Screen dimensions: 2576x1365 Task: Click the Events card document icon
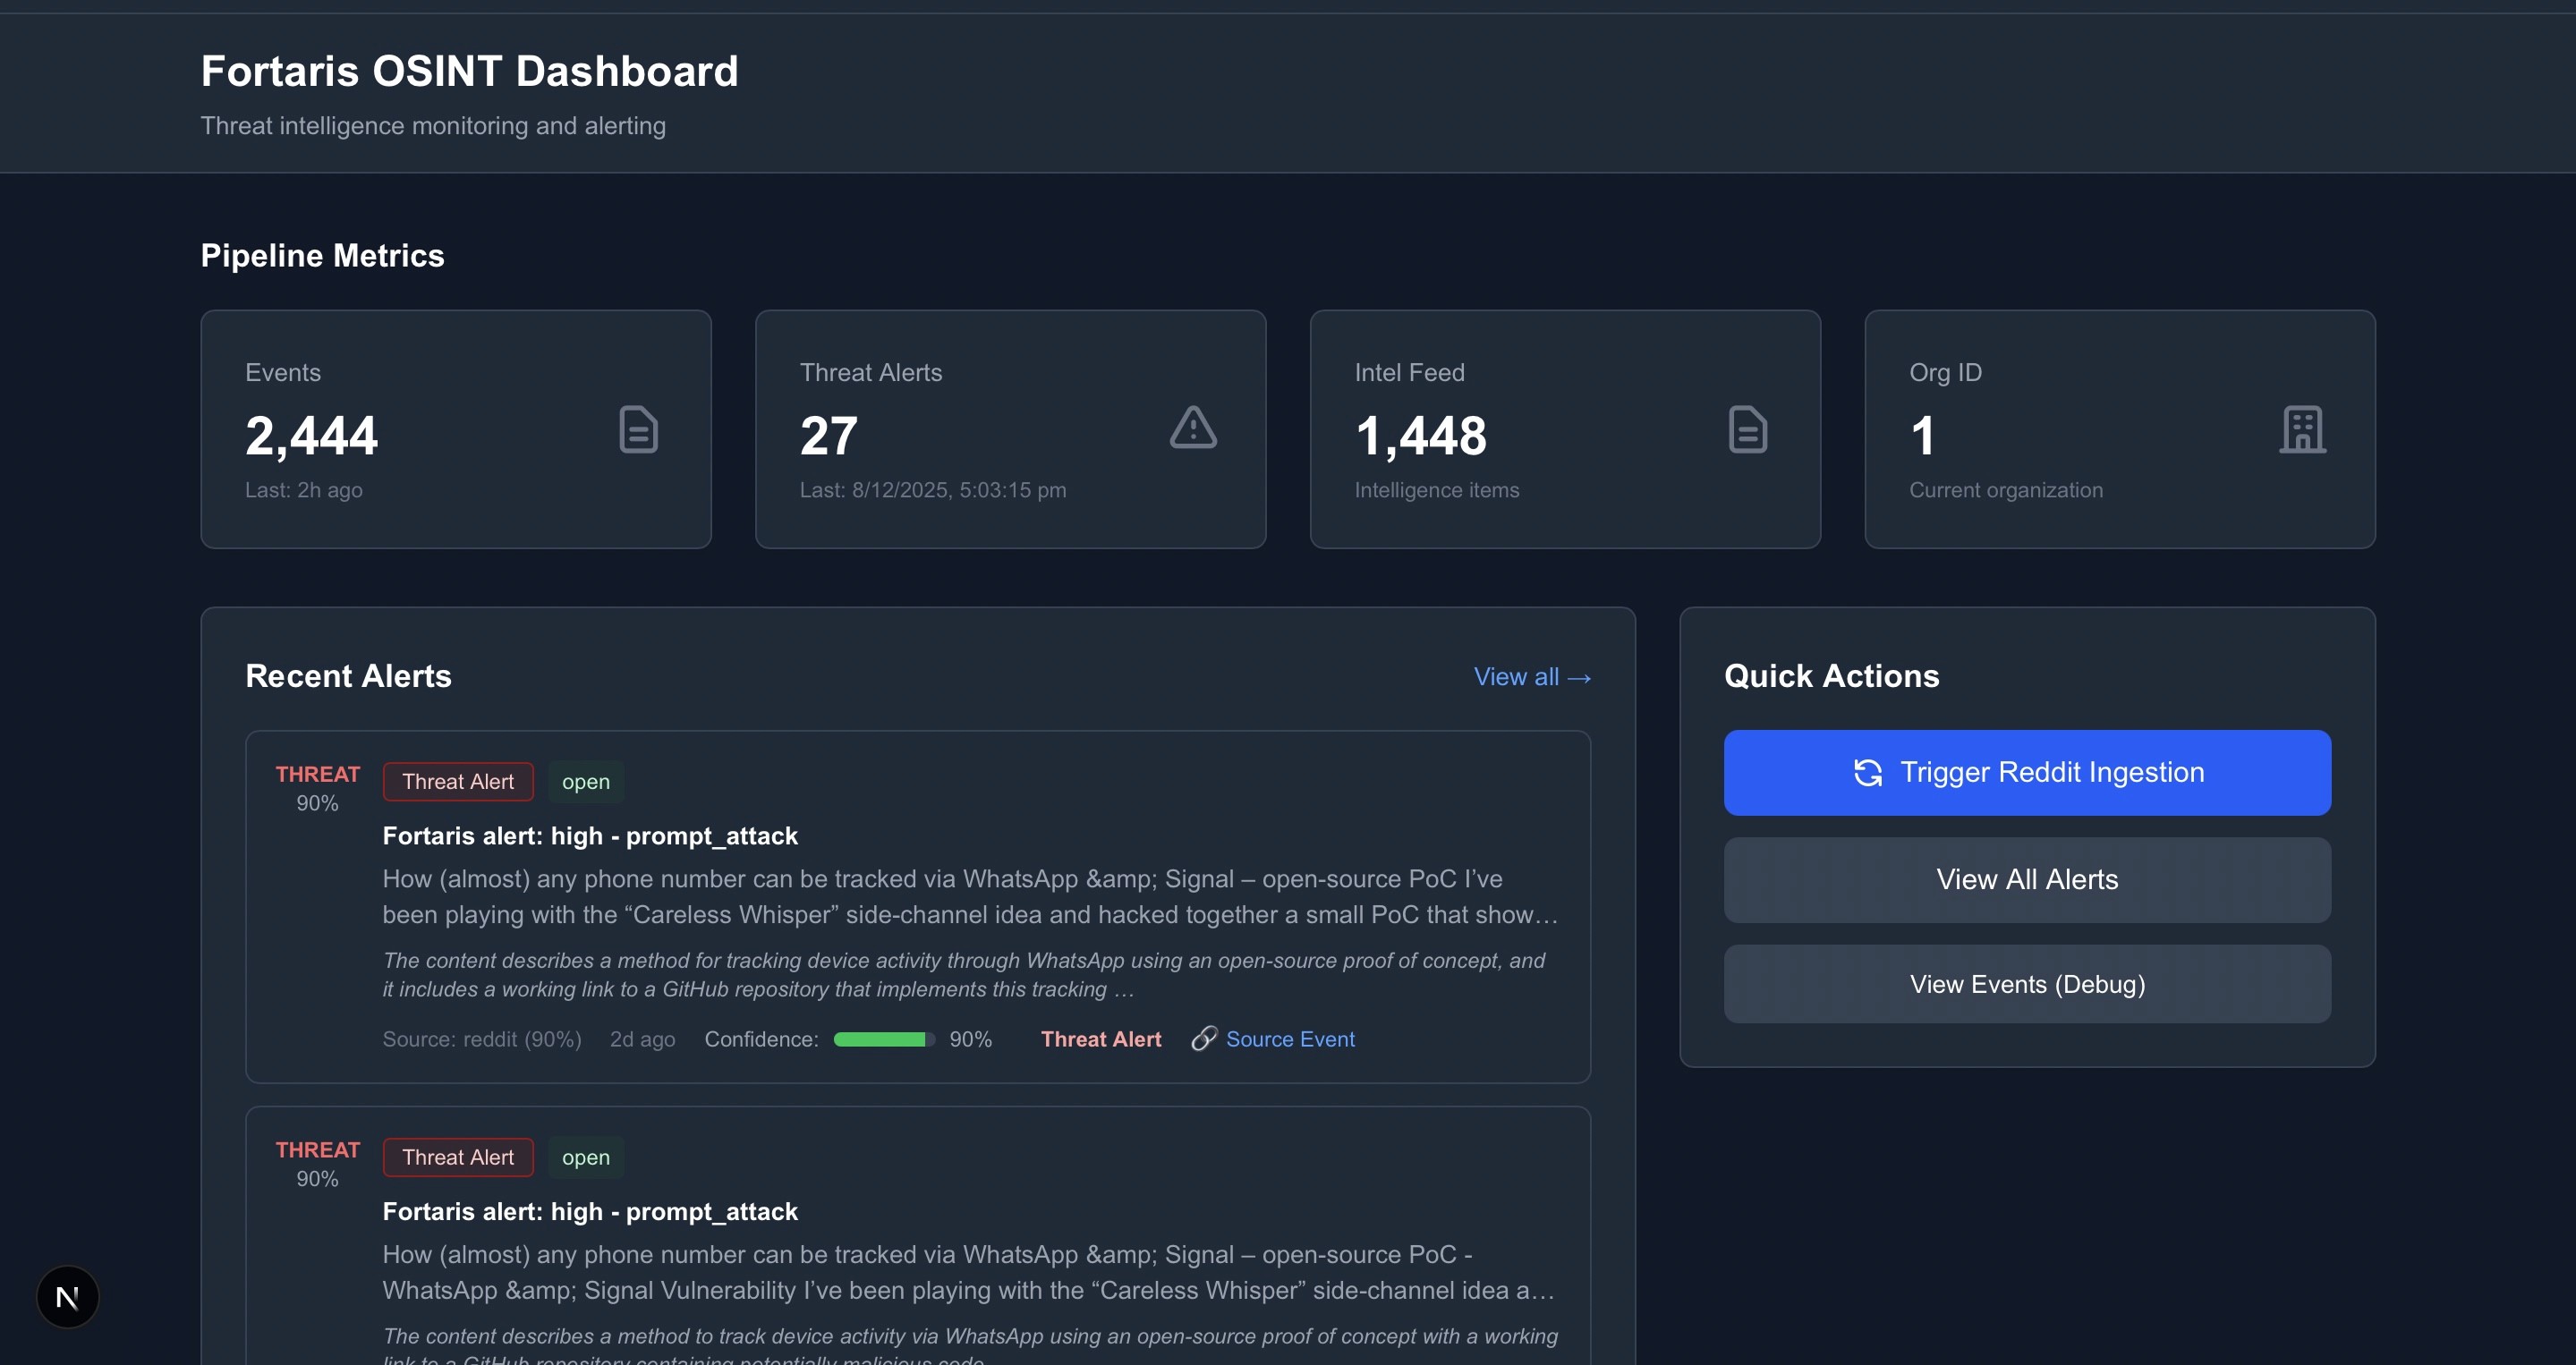coord(638,430)
